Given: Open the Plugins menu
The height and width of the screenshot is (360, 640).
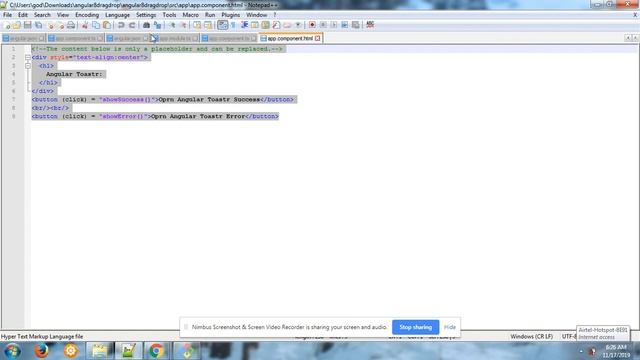Looking at the screenshot, I should point(231,15).
